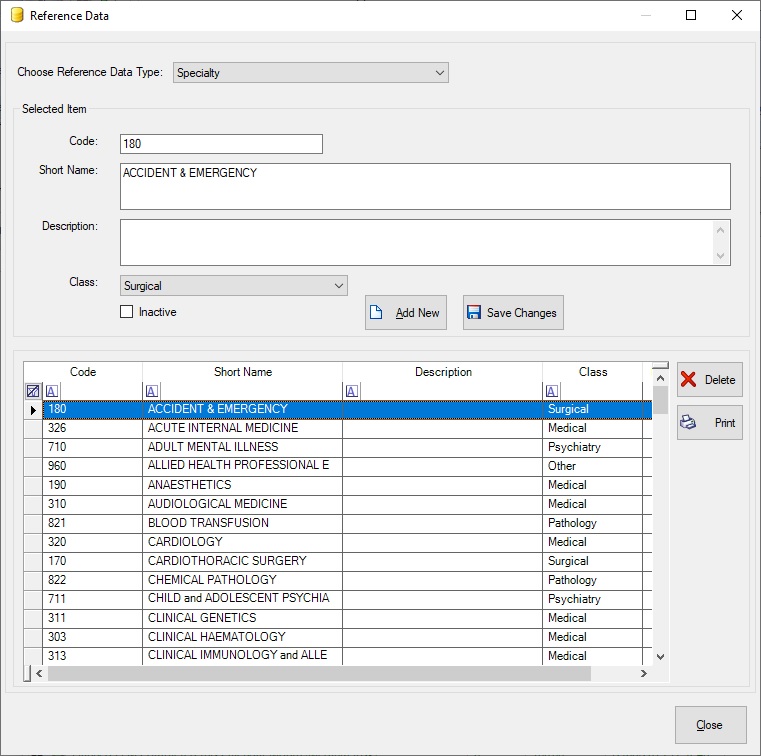
Task: Select the CLINICAL GENETICS row
Action: point(338,618)
